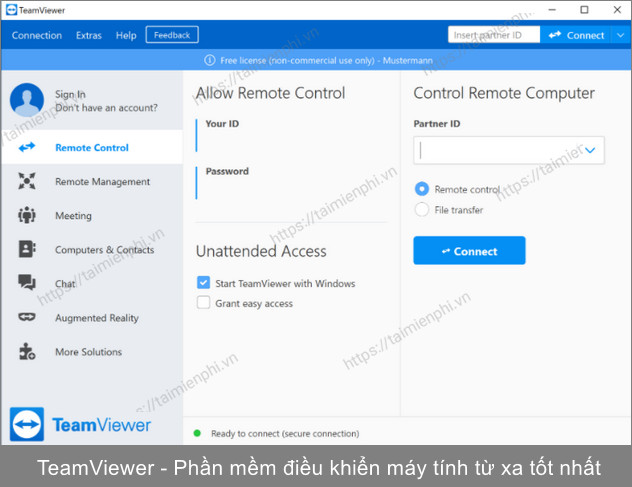Click the More Solutions puzzle icon

tap(27, 351)
